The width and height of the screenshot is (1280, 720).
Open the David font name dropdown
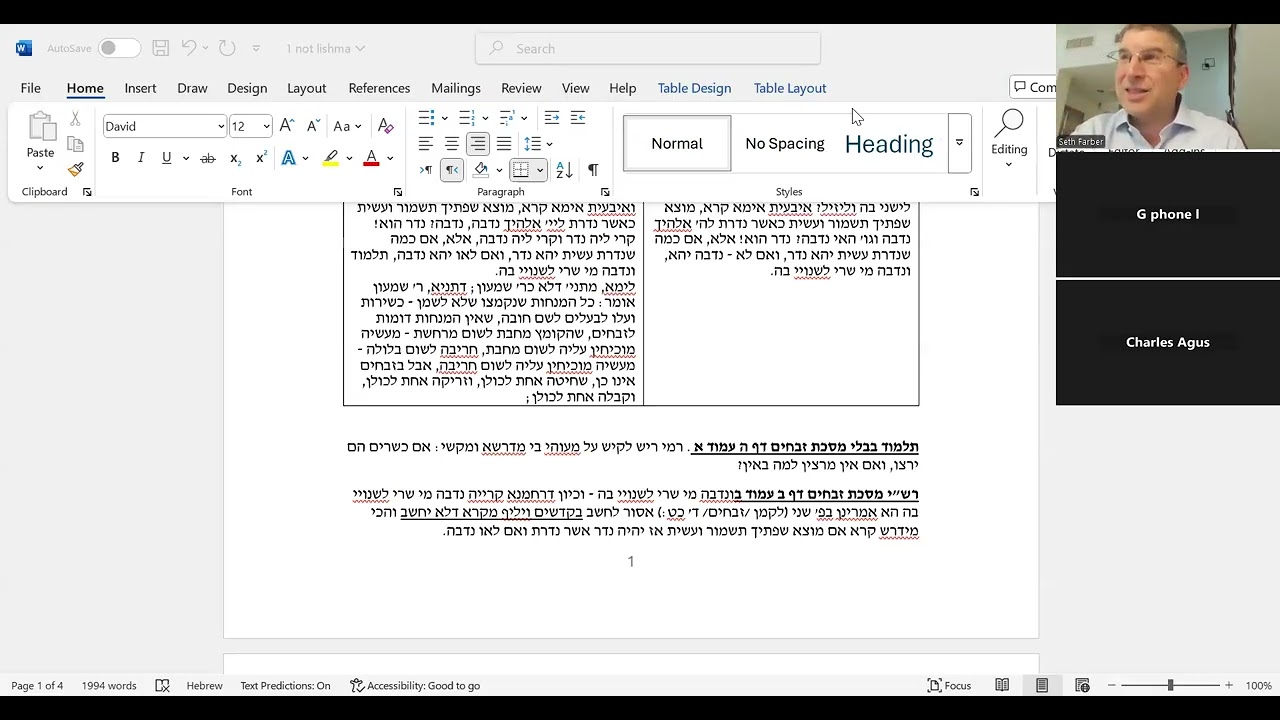[221, 126]
